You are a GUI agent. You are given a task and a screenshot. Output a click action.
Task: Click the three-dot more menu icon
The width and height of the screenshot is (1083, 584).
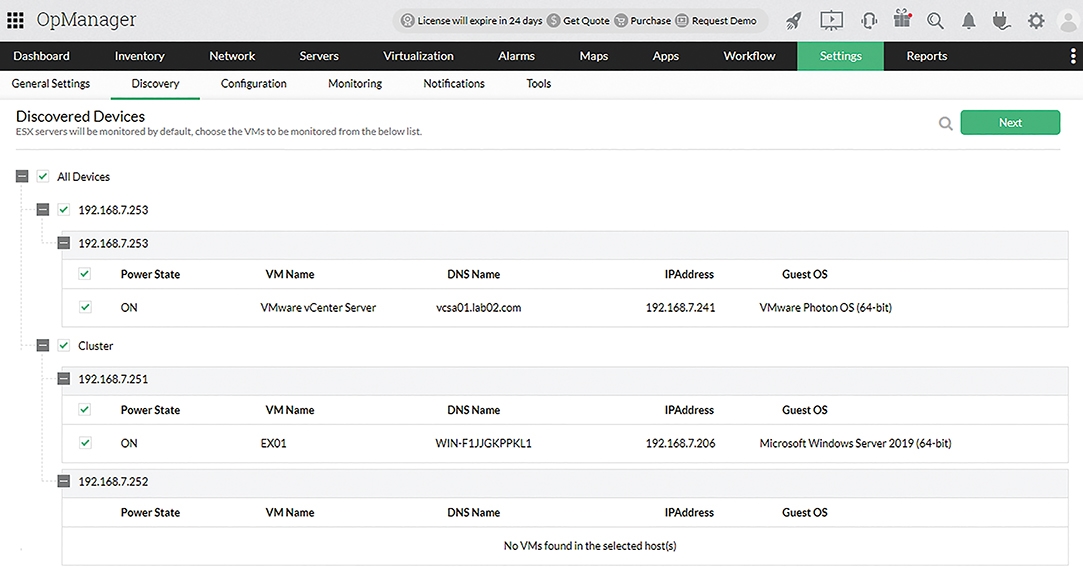click(1073, 56)
